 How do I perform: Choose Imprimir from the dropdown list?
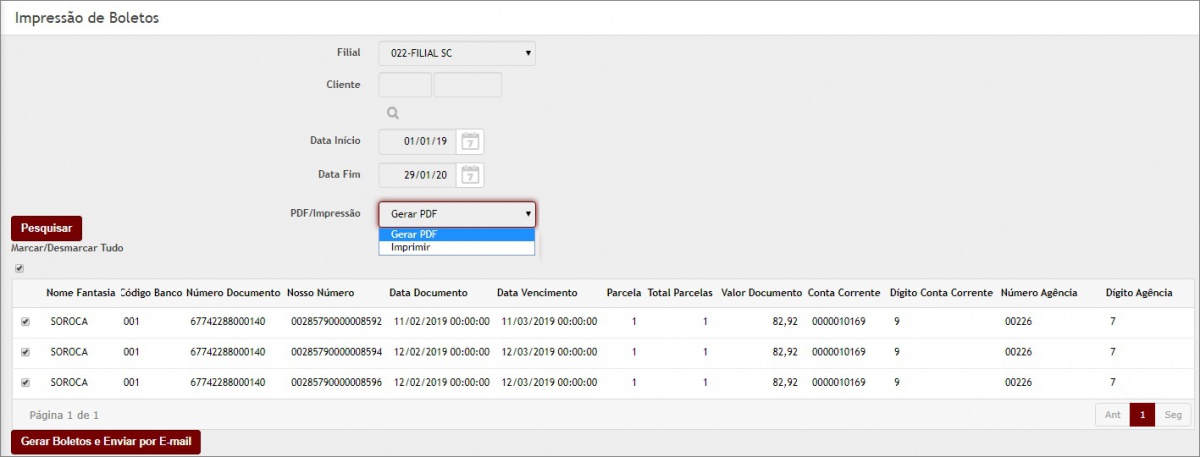click(456, 247)
